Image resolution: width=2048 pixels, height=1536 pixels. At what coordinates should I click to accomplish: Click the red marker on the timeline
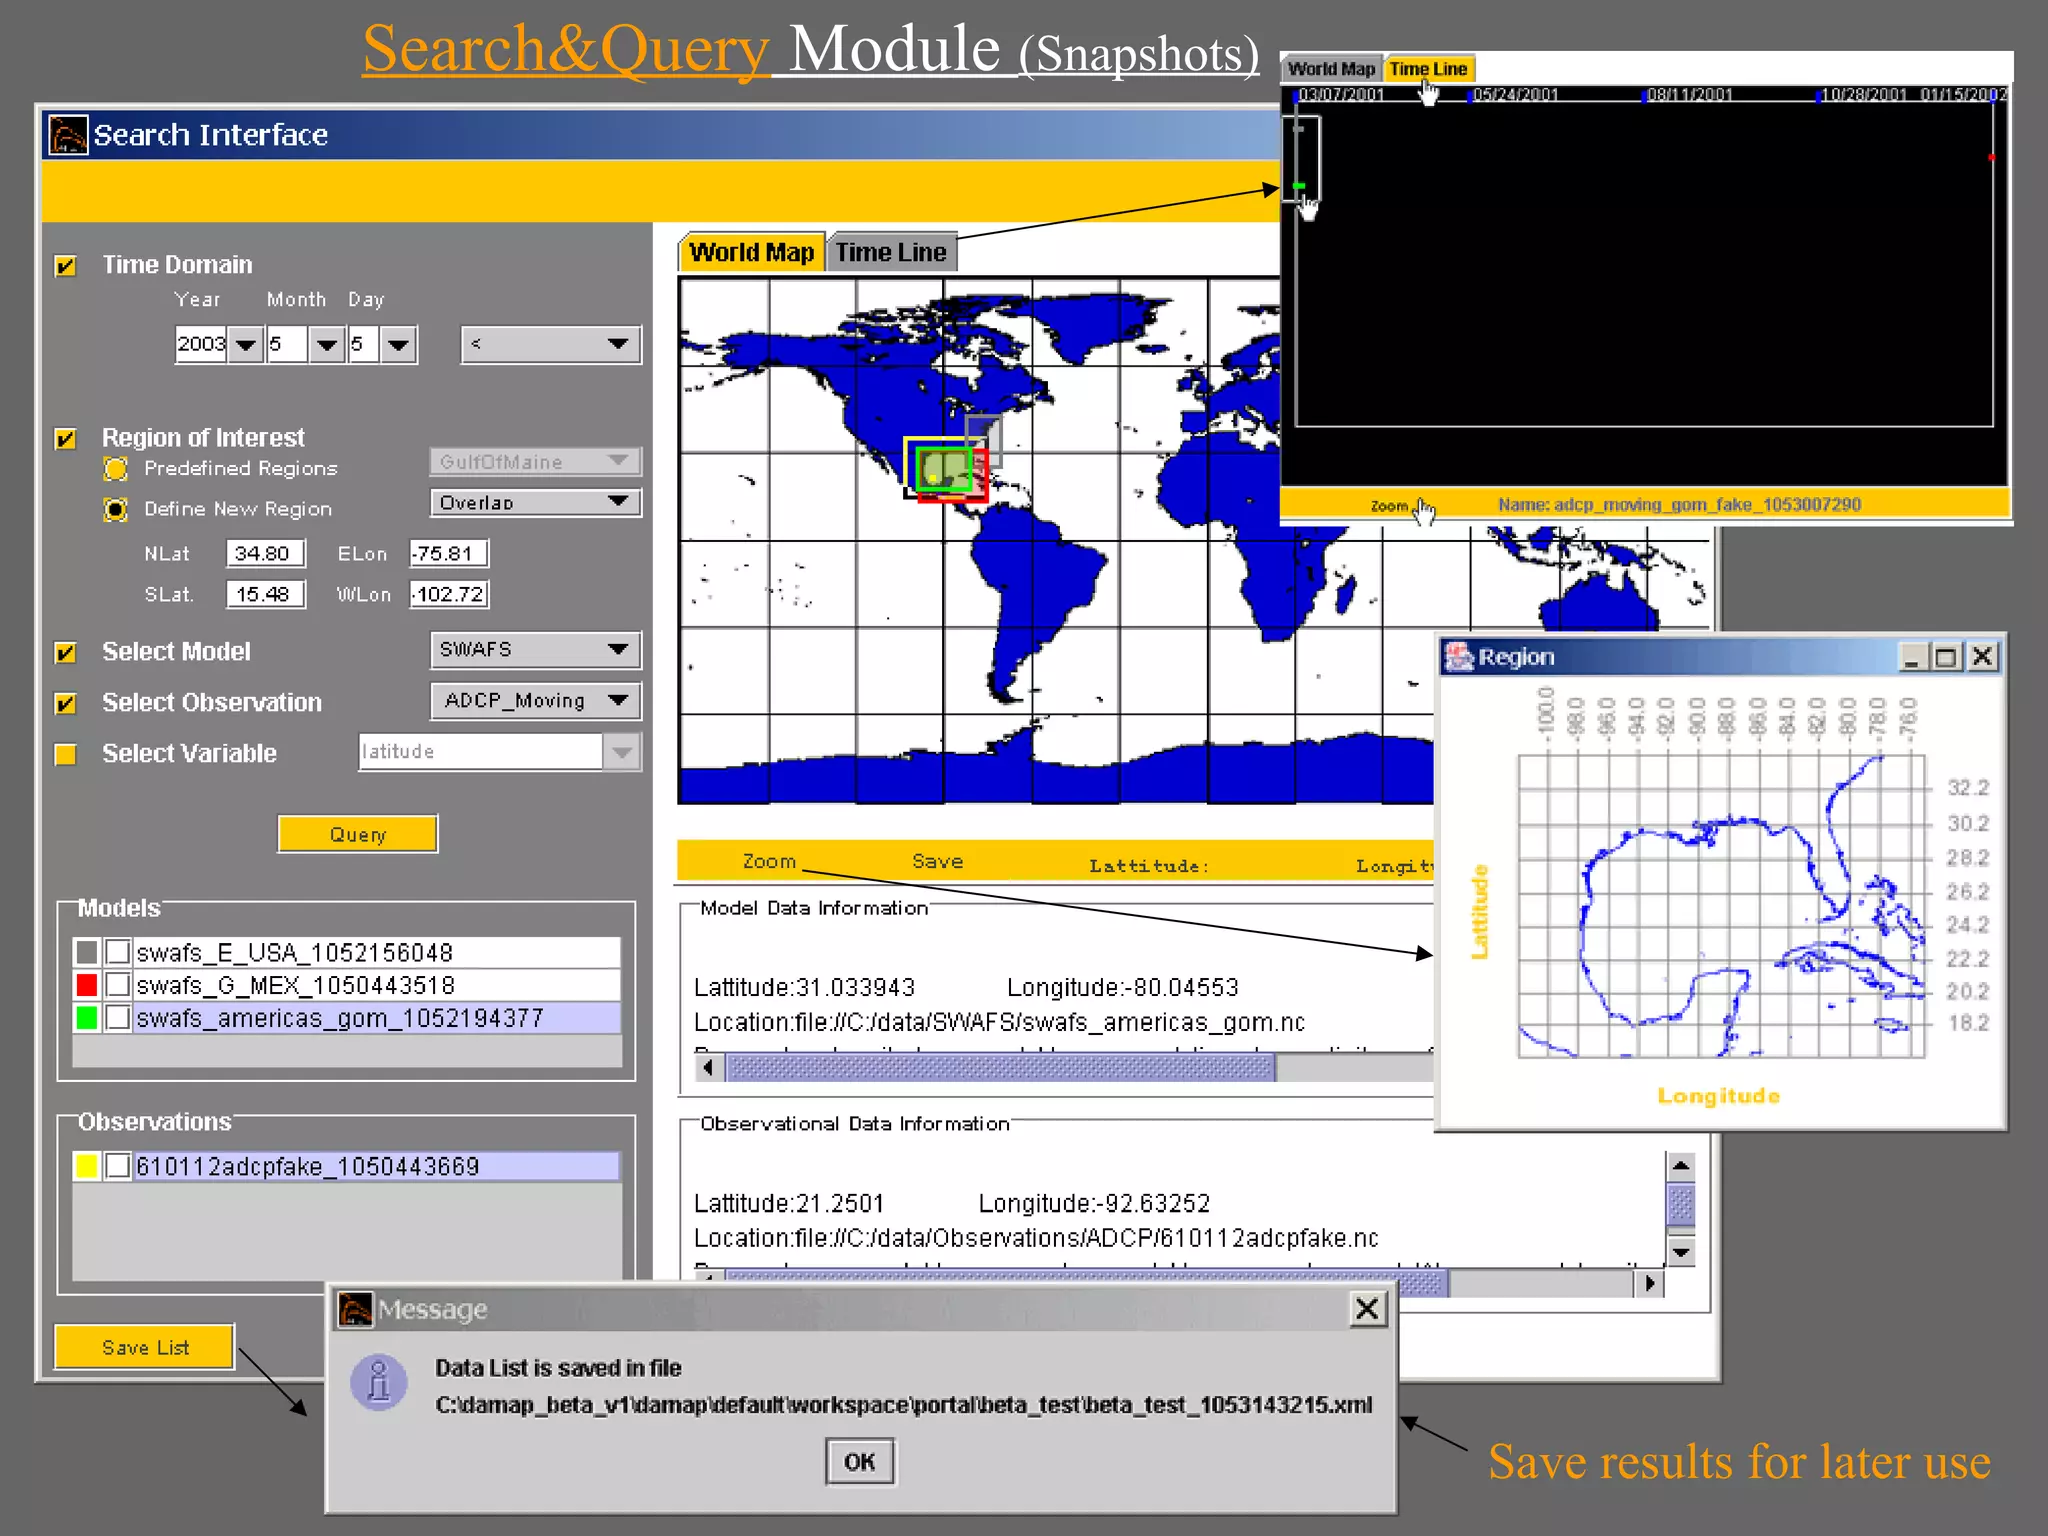pos(1991,158)
